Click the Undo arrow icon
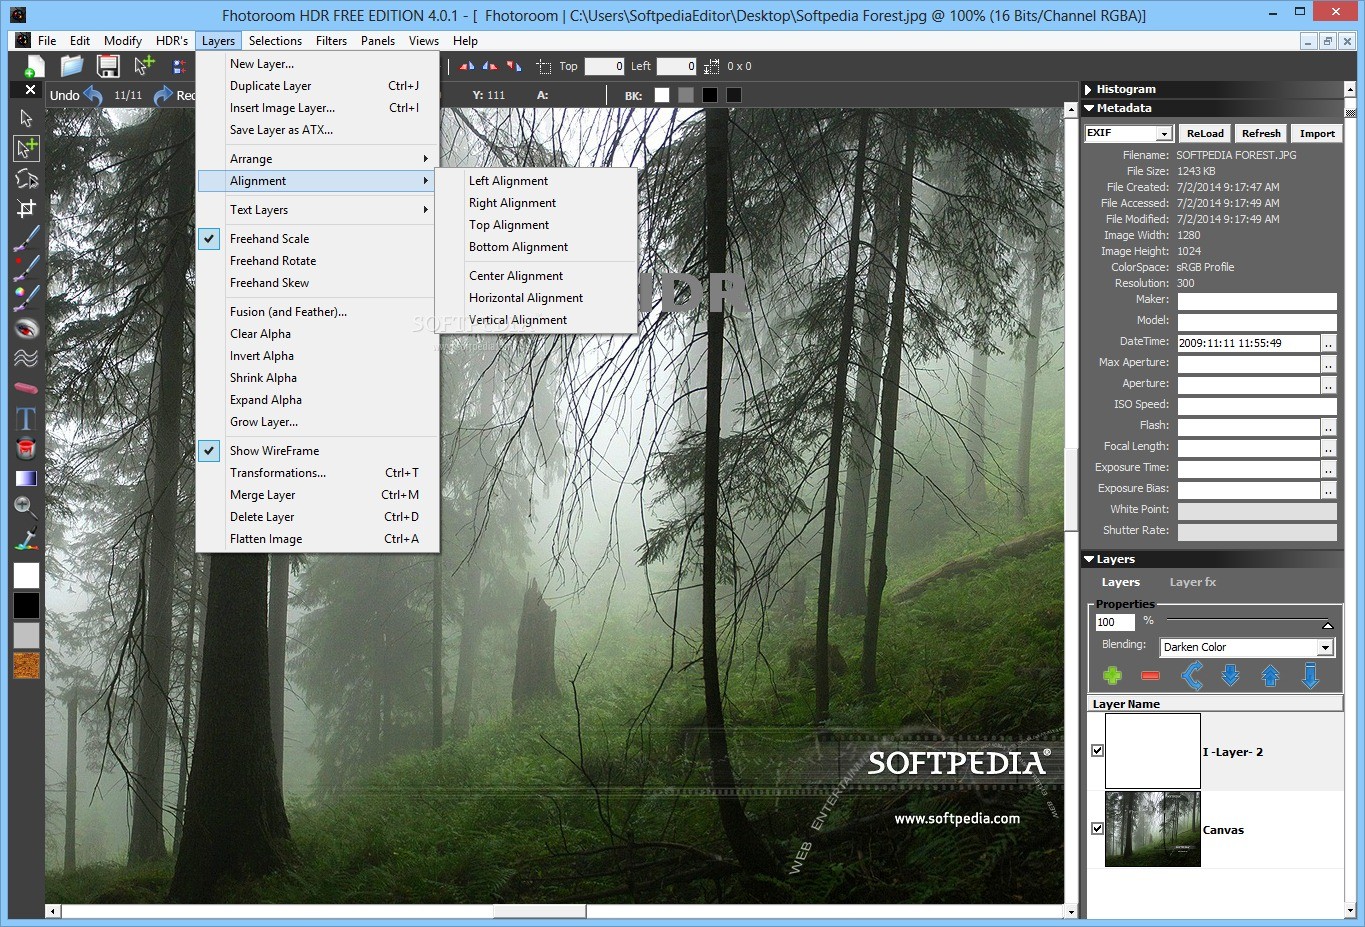1365x927 pixels. click(93, 96)
